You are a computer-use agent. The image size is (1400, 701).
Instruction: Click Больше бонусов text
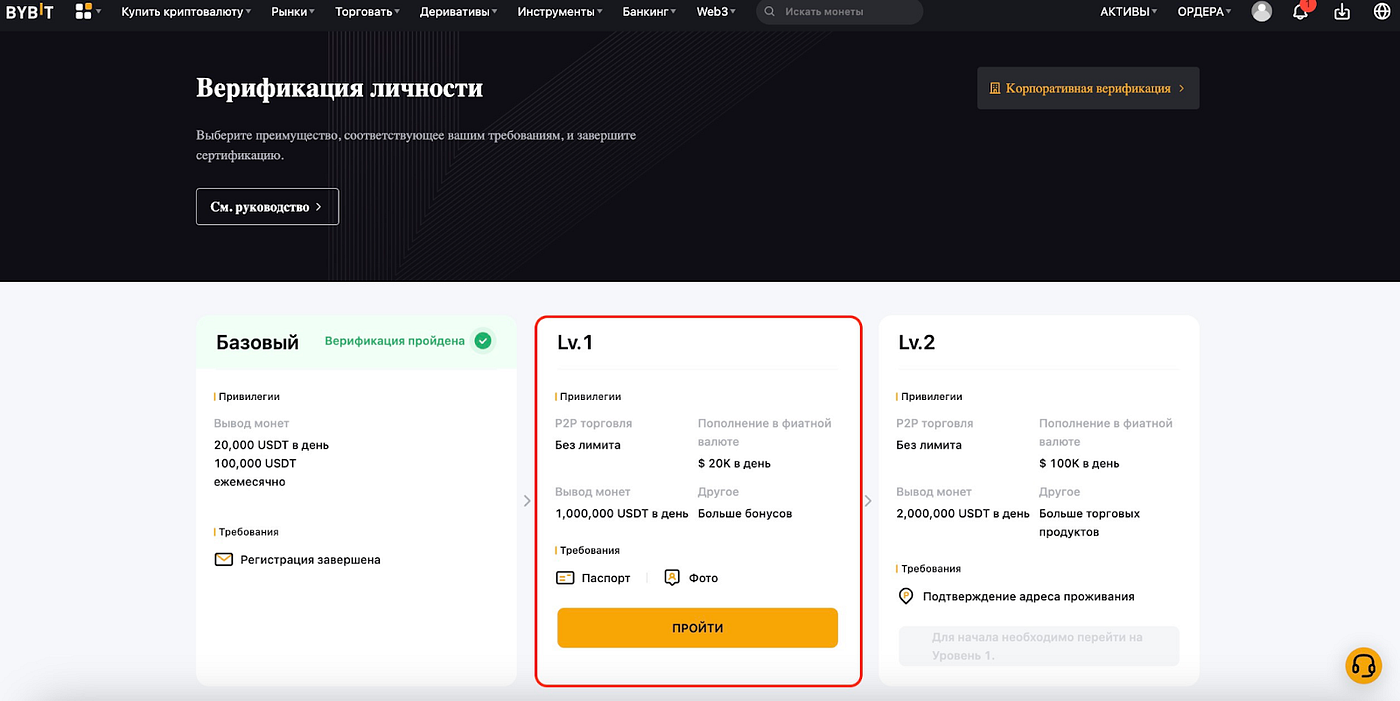(x=745, y=513)
